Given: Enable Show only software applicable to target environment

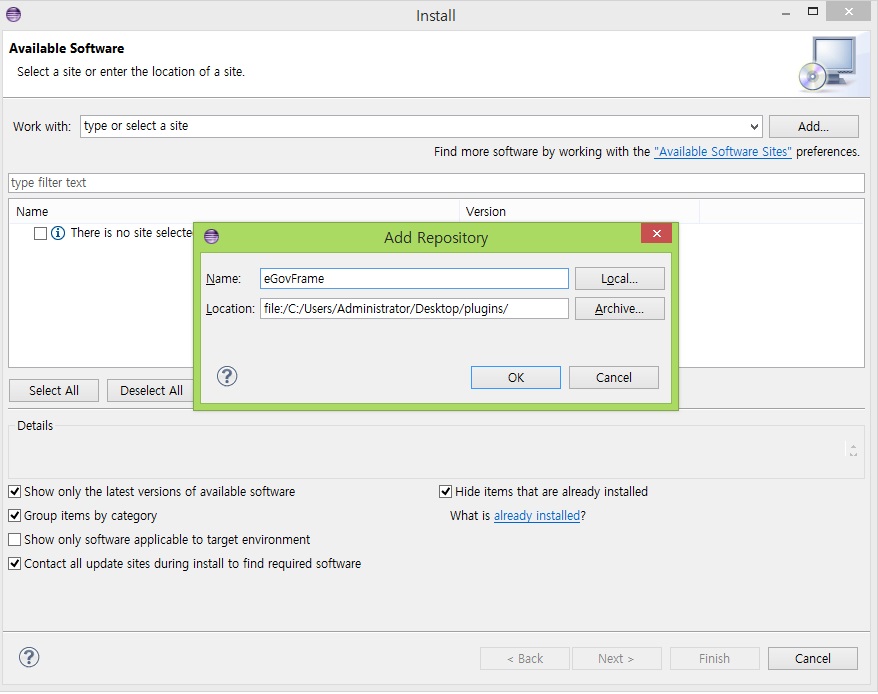Looking at the screenshot, I should [x=15, y=540].
